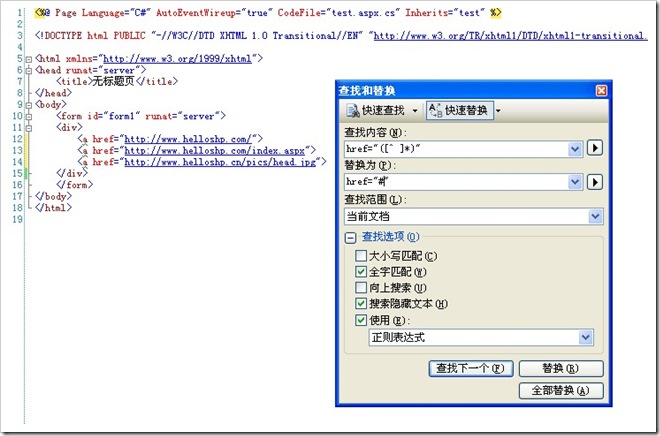Click the xhtml1-transitional DTD link

click(511, 36)
